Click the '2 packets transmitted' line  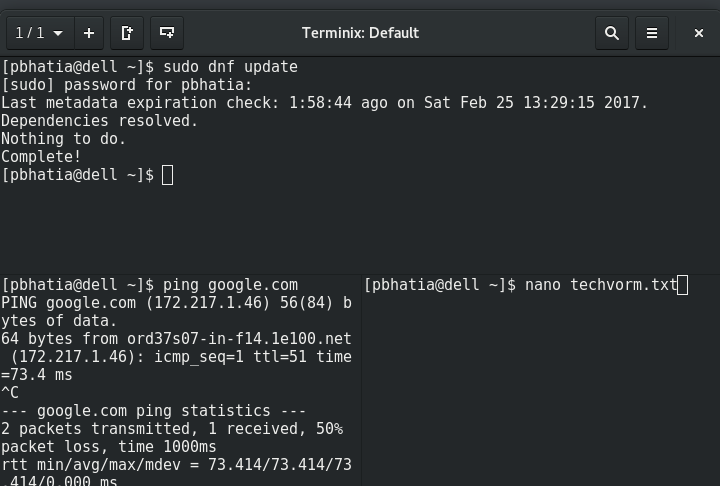pyautogui.click(x=172, y=429)
